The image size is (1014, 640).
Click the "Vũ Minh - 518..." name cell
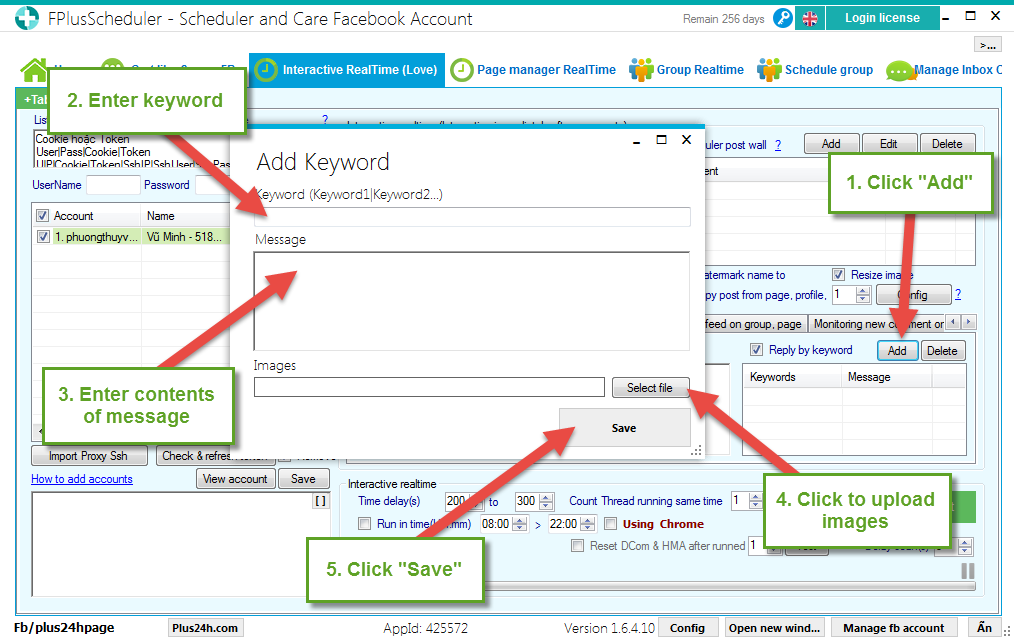coord(185,237)
